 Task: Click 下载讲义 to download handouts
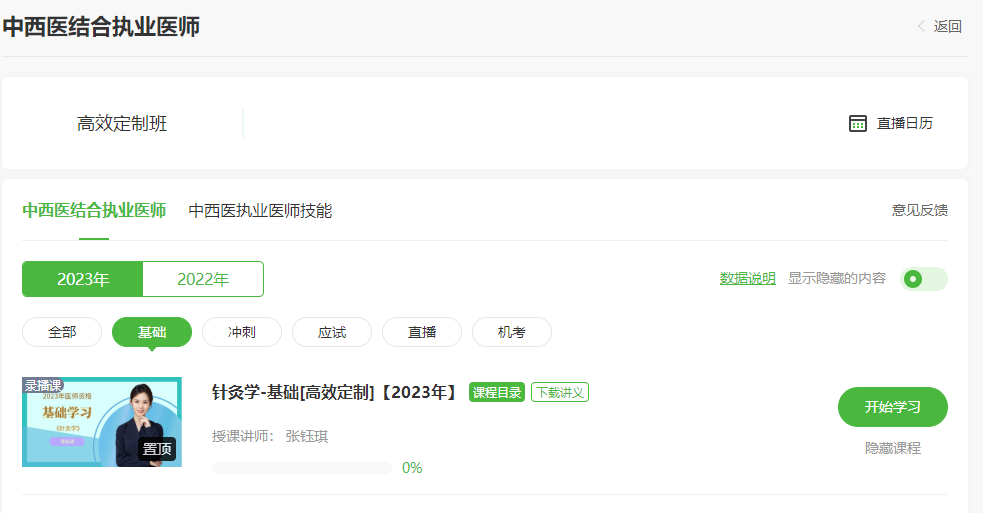[x=560, y=392]
